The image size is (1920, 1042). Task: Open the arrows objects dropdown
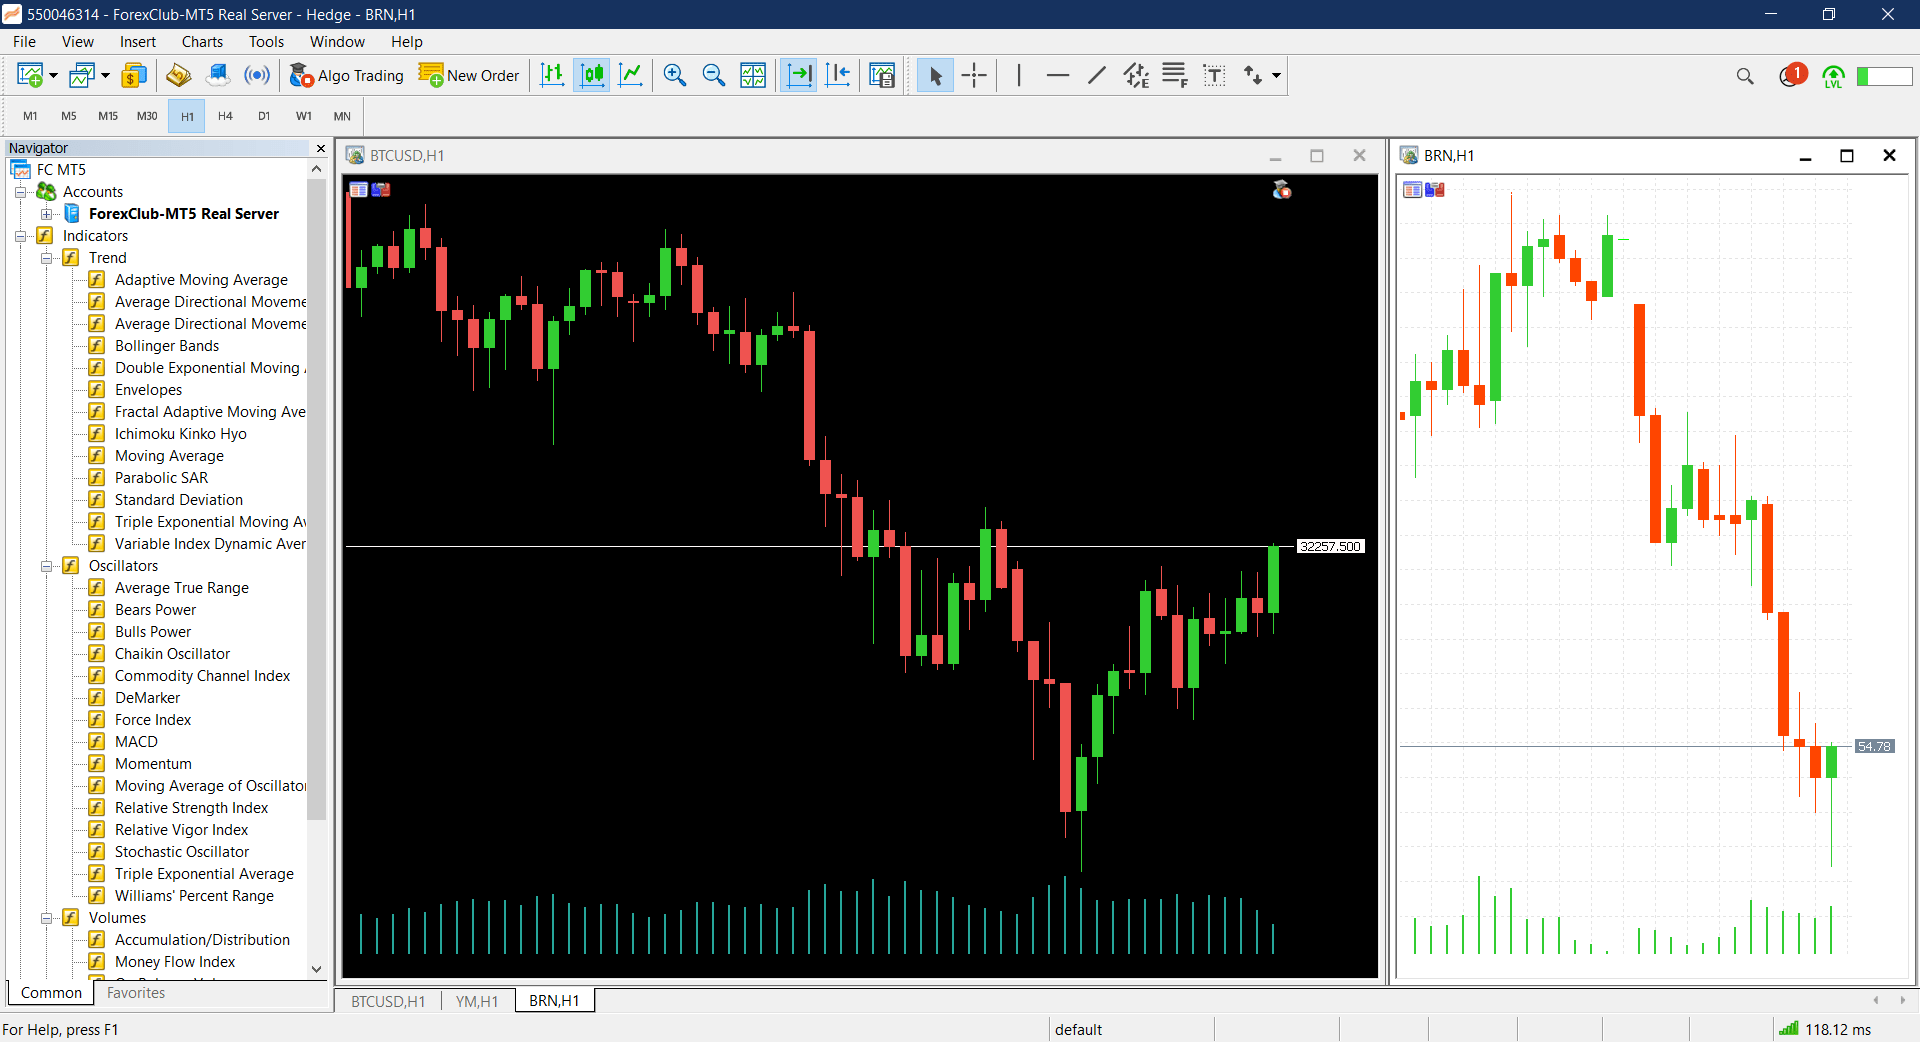pos(1271,75)
